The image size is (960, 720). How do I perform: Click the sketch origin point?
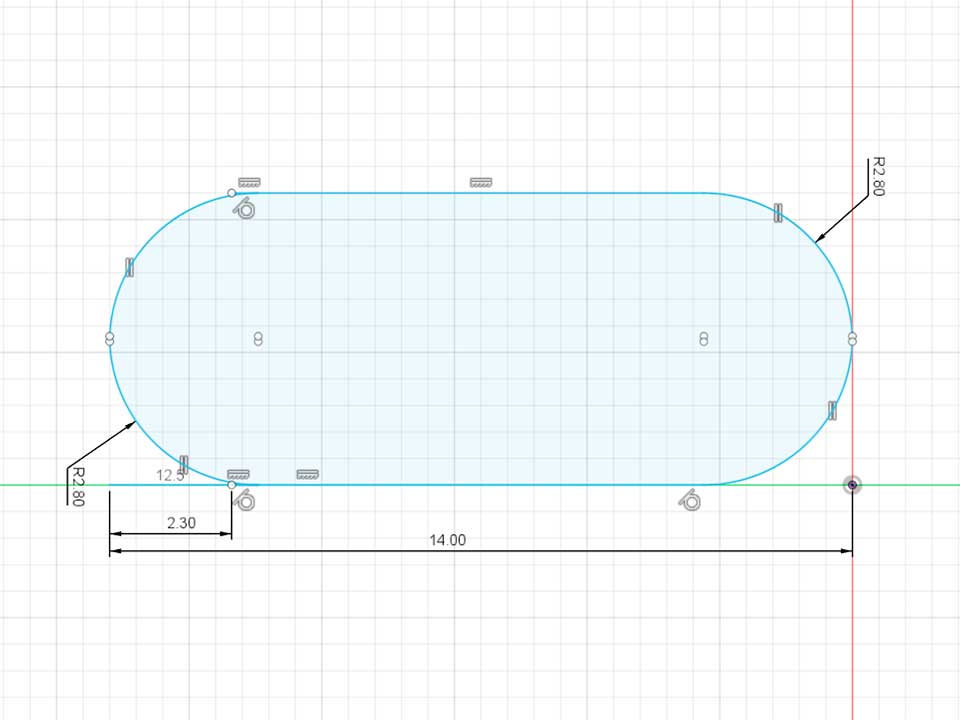[x=852, y=485]
